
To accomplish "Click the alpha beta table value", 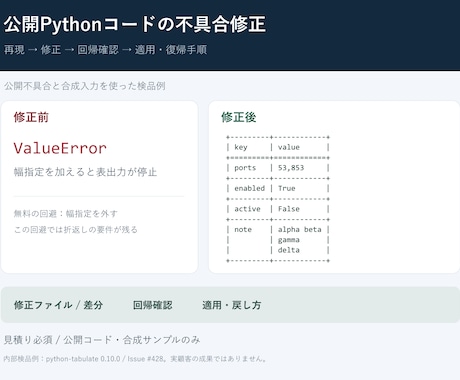I will [x=300, y=230].
